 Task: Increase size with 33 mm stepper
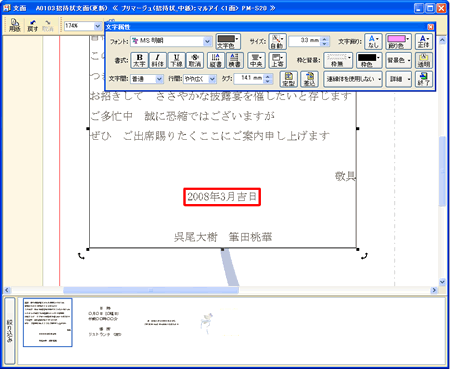tap(325, 39)
